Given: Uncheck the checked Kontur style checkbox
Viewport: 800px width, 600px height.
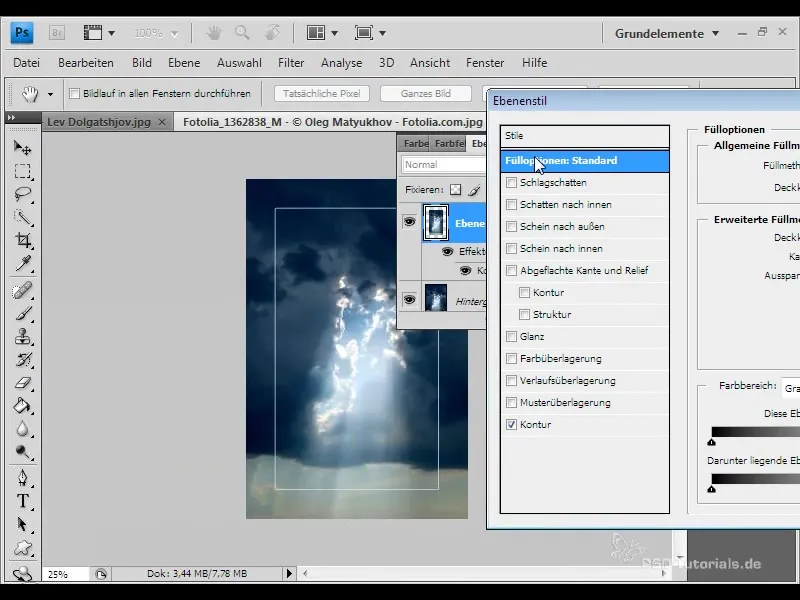Looking at the screenshot, I should pyautogui.click(x=511, y=424).
